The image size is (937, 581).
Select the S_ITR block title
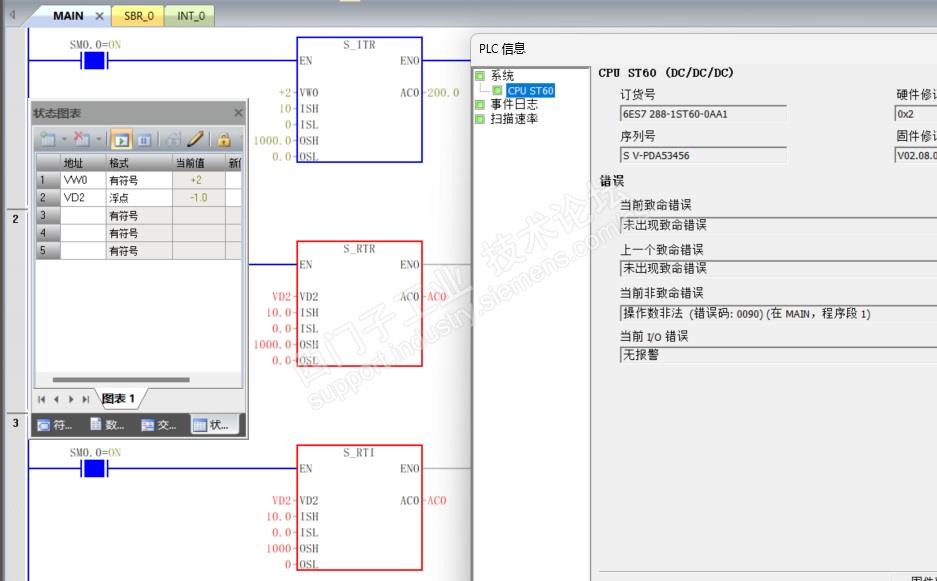(359, 45)
